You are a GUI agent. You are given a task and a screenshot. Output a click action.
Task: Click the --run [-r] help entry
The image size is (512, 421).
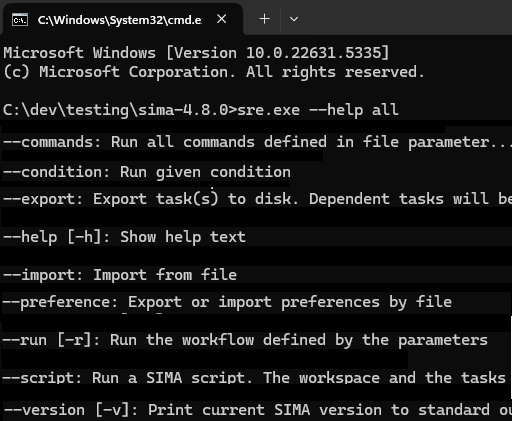[x=245, y=340]
